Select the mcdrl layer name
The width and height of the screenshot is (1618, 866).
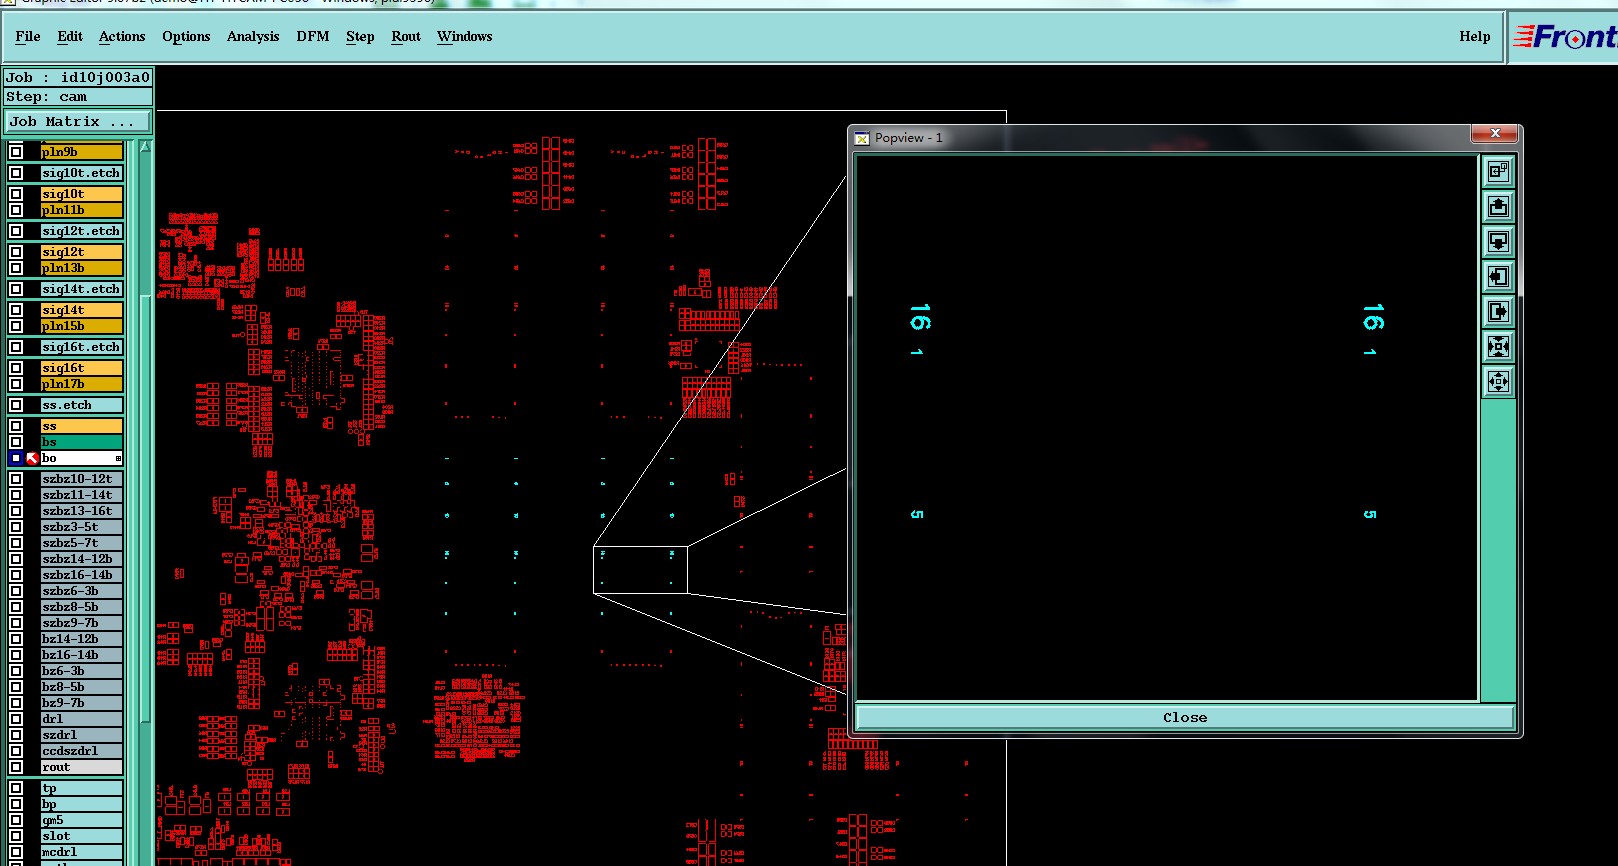(x=82, y=852)
